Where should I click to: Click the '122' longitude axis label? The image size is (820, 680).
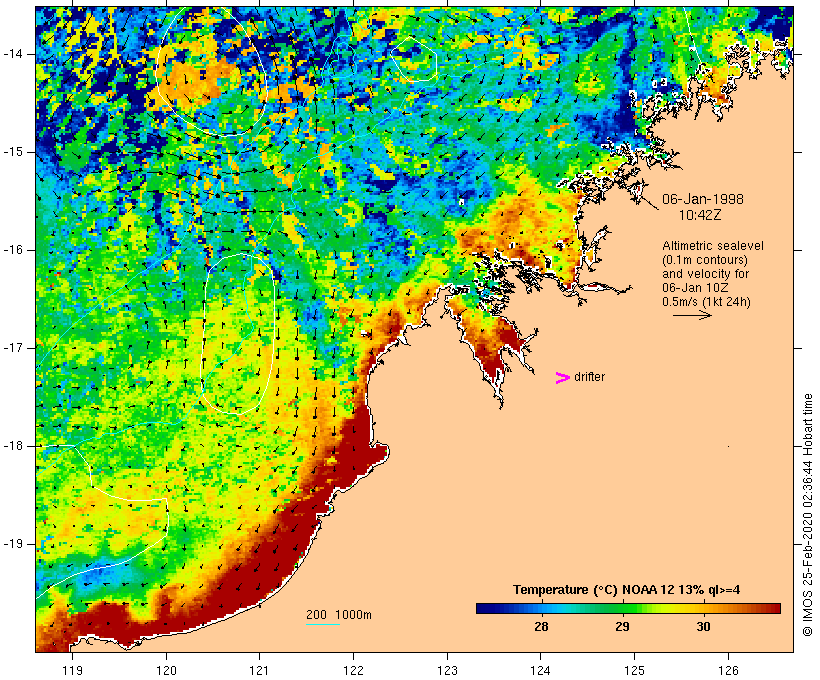pos(354,670)
